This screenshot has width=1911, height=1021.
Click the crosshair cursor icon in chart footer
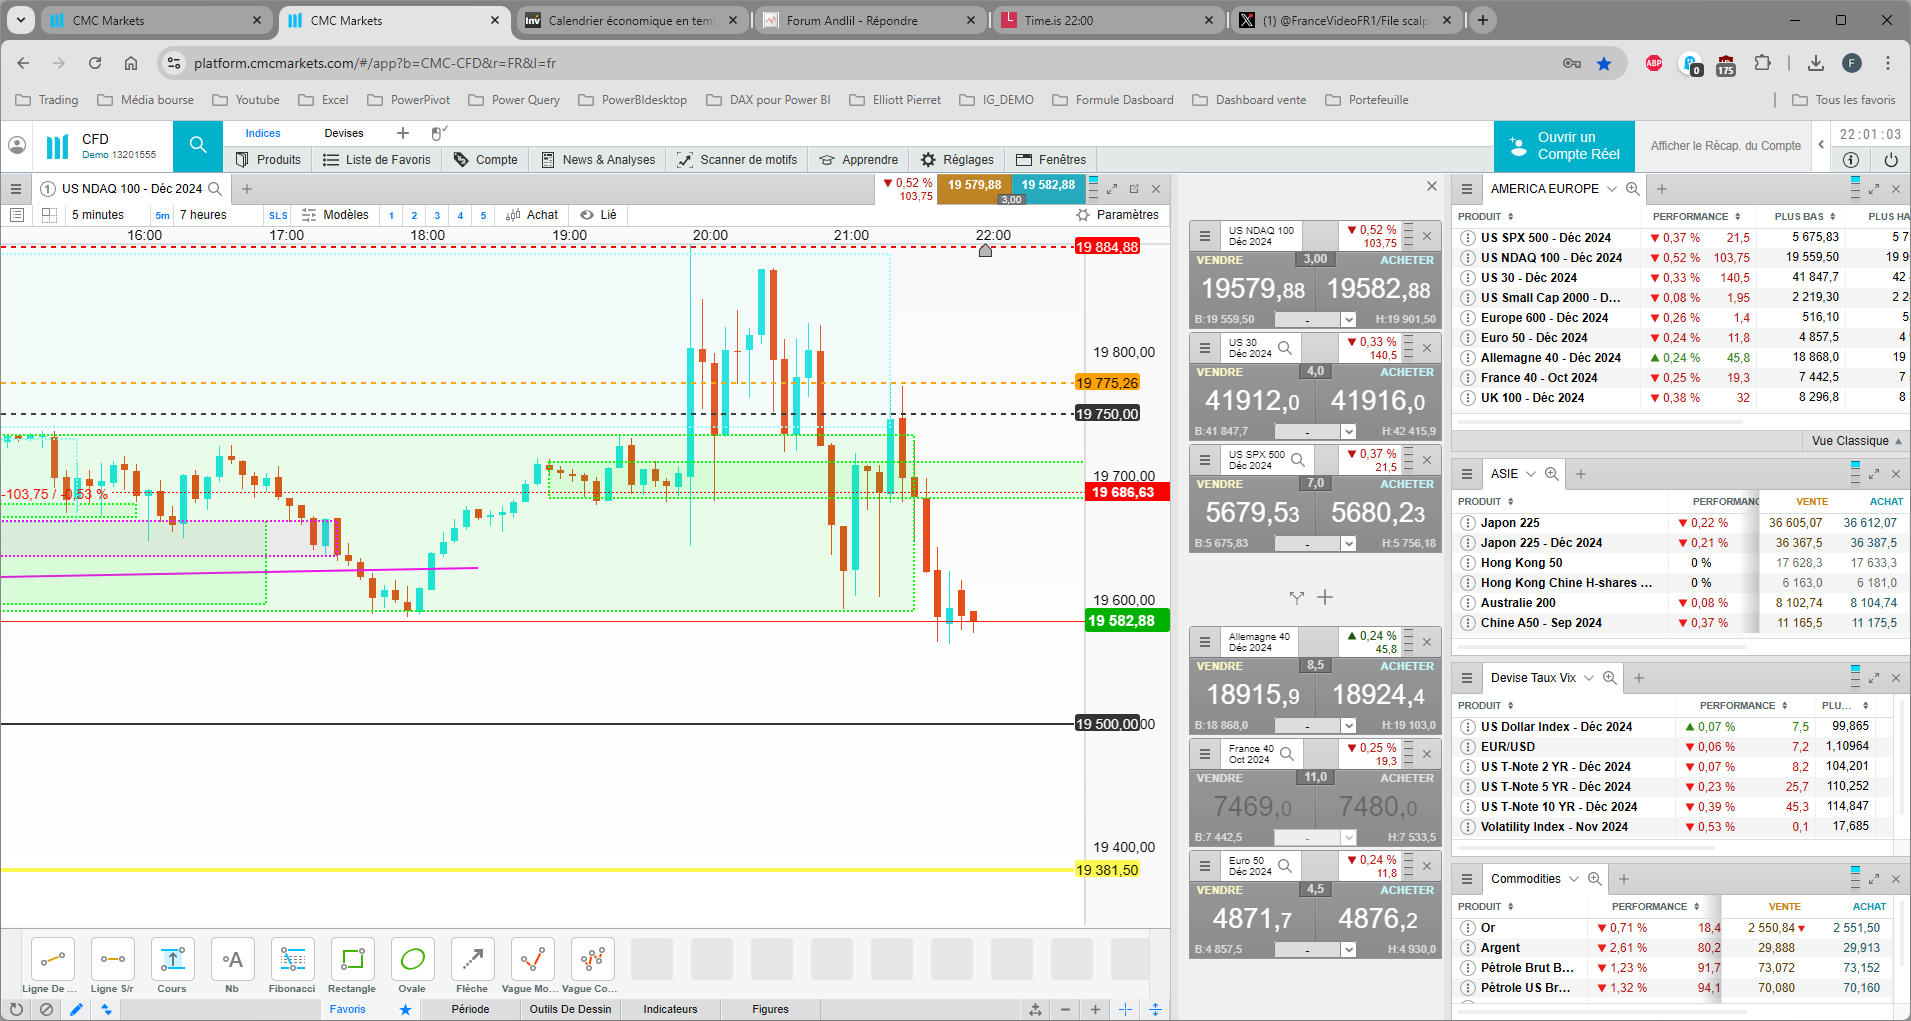pyautogui.click(x=1125, y=1010)
